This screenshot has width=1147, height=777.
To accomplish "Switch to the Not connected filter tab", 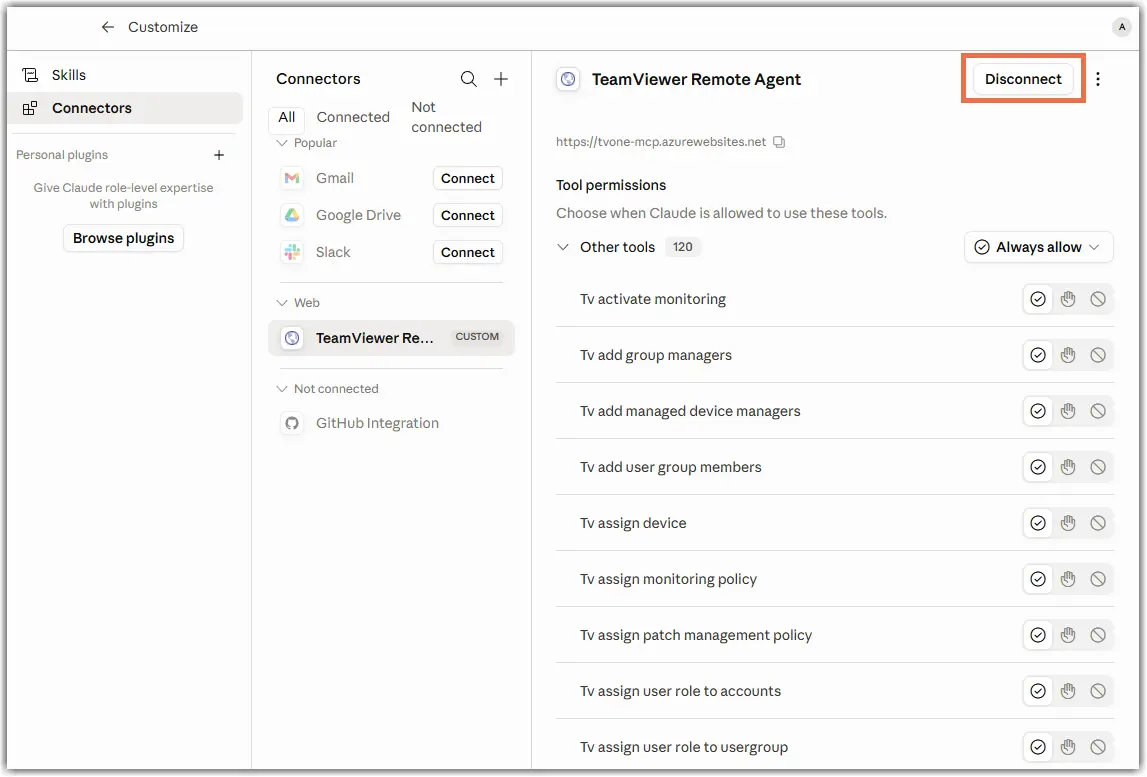I will coord(446,117).
